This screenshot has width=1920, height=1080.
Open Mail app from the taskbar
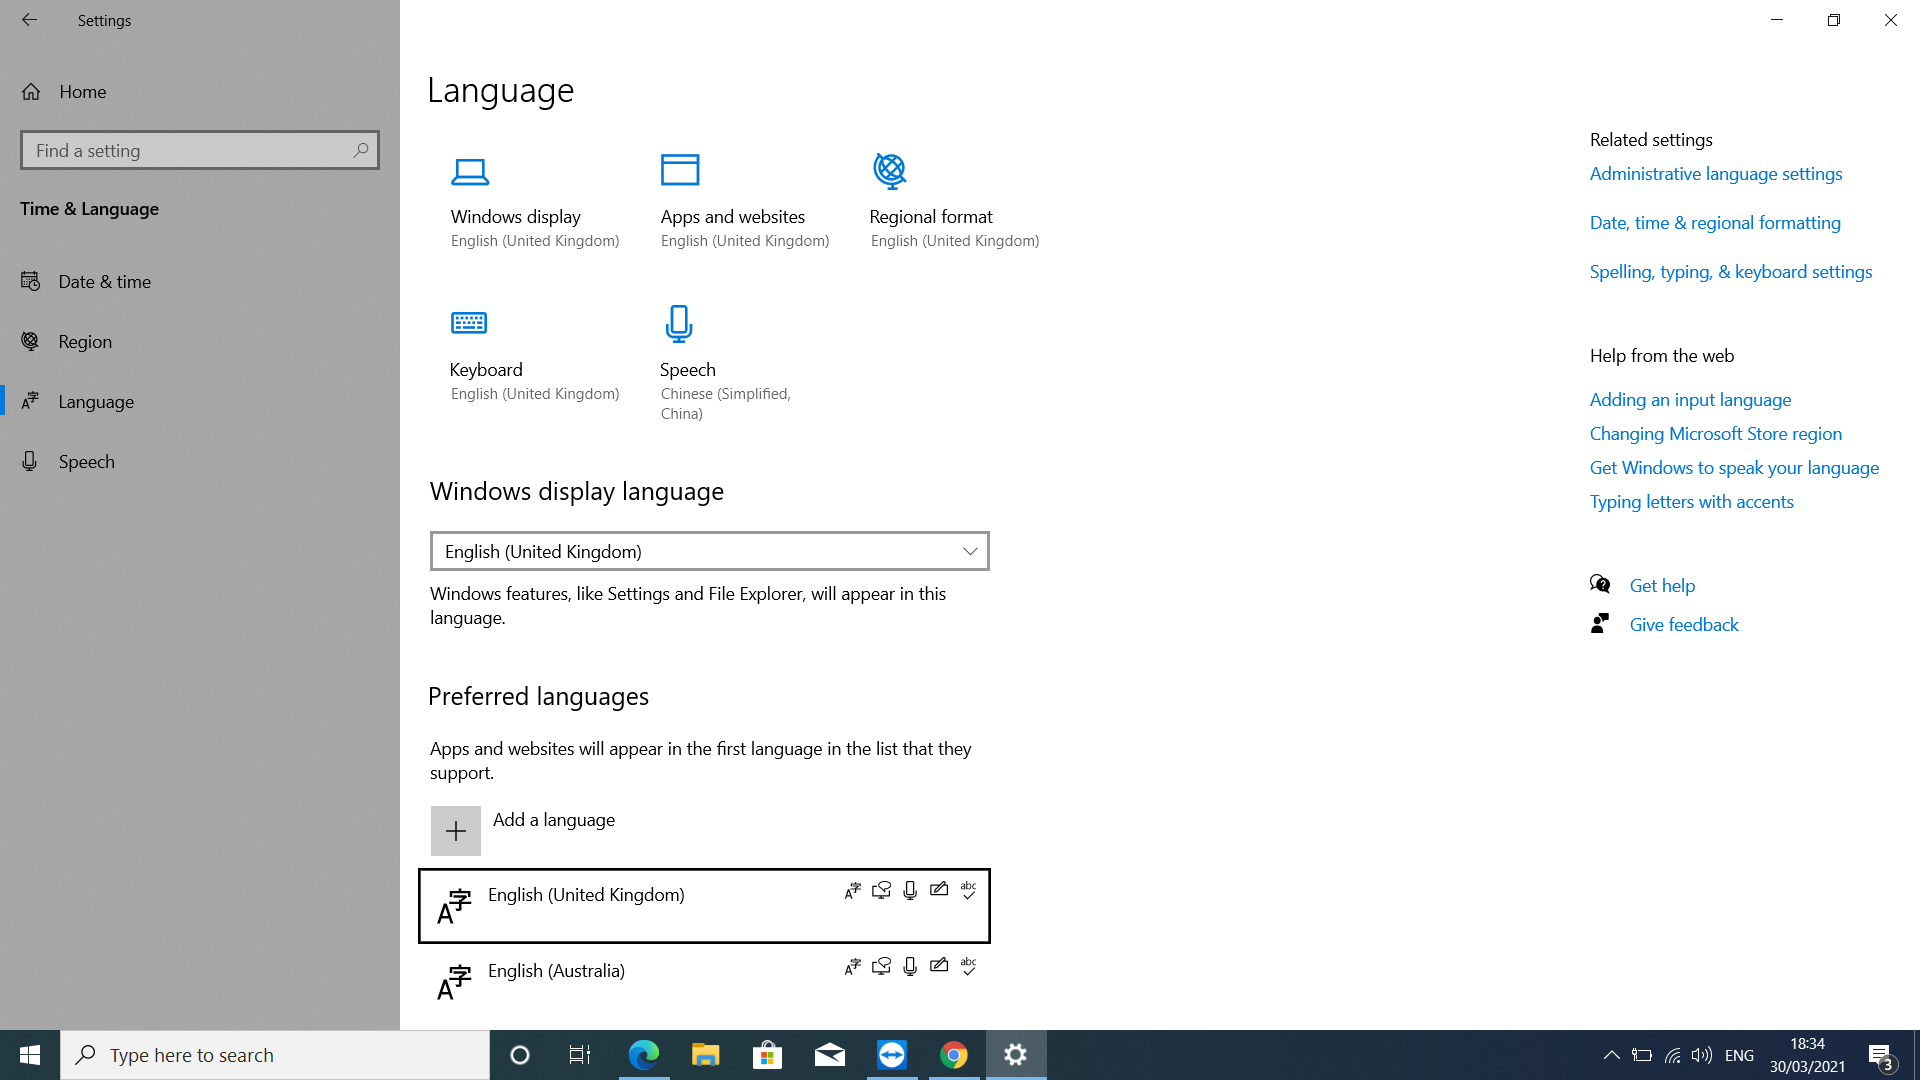pos(830,1055)
